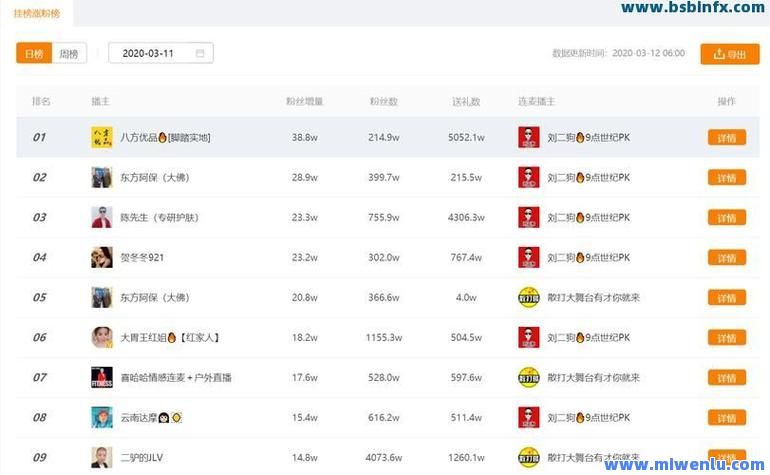
Task: Click 陈先生 avatar in row 03
Action: [x=101, y=217]
